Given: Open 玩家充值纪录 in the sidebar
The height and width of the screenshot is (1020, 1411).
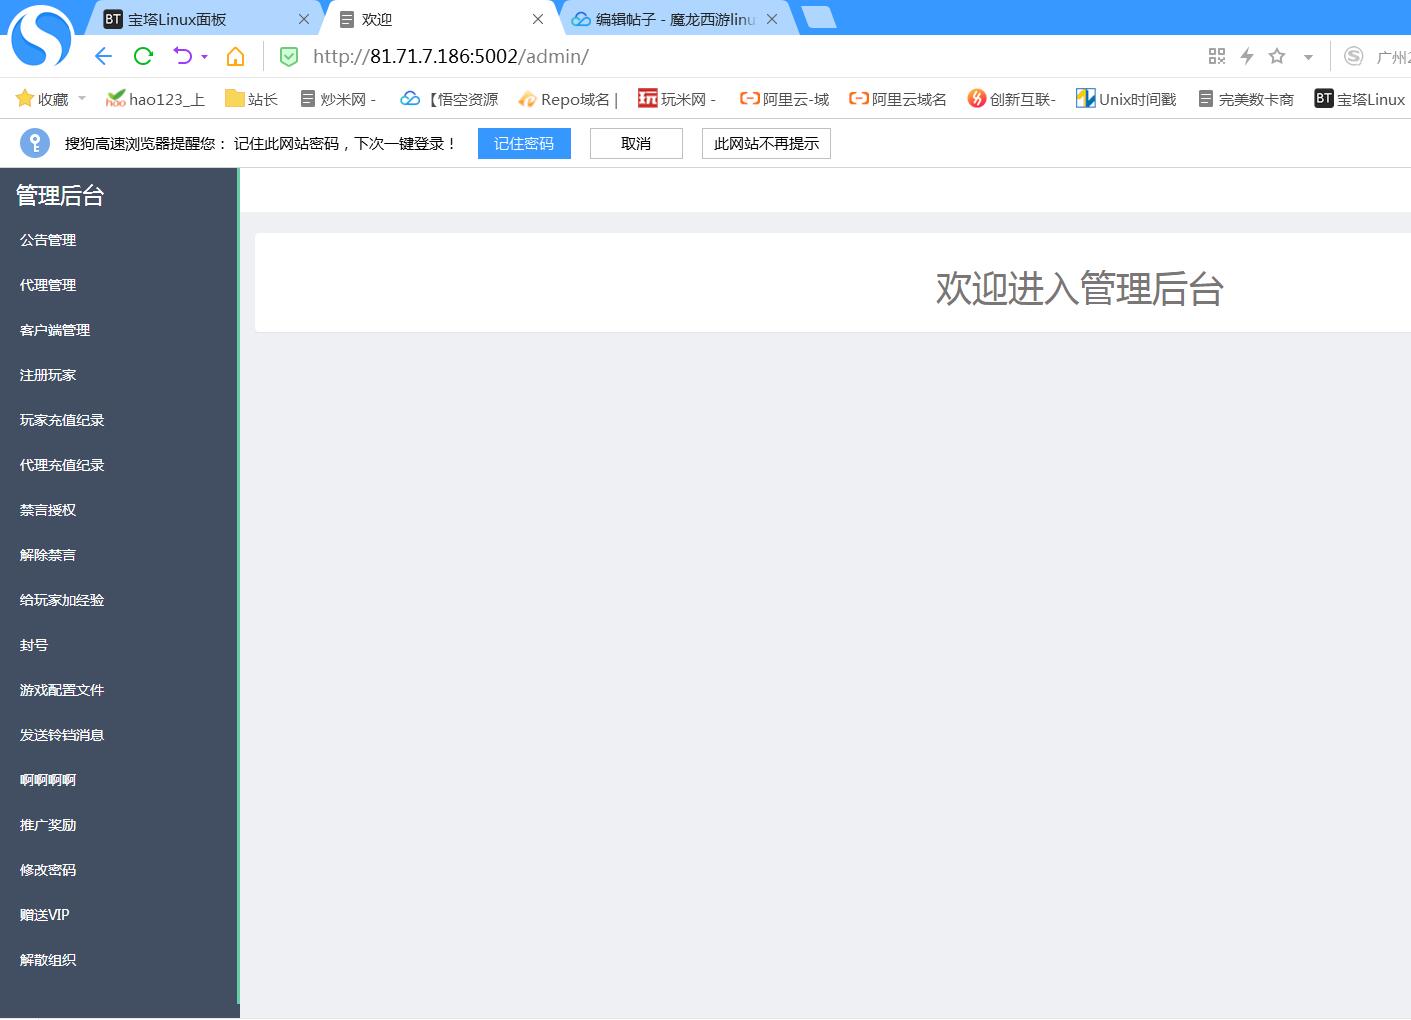Looking at the screenshot, I should point(62,420).
